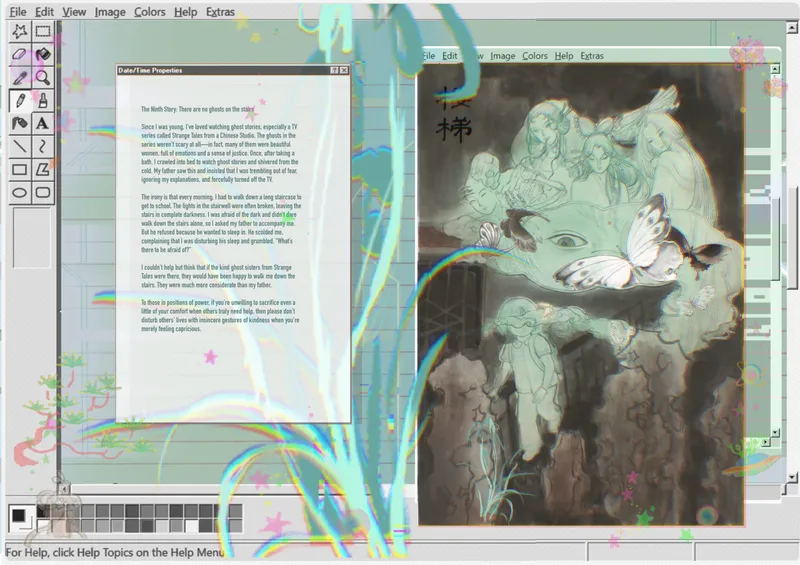Click the foreground/background color indicator box
The image size is (800, 565).
(x=20, y=517)
